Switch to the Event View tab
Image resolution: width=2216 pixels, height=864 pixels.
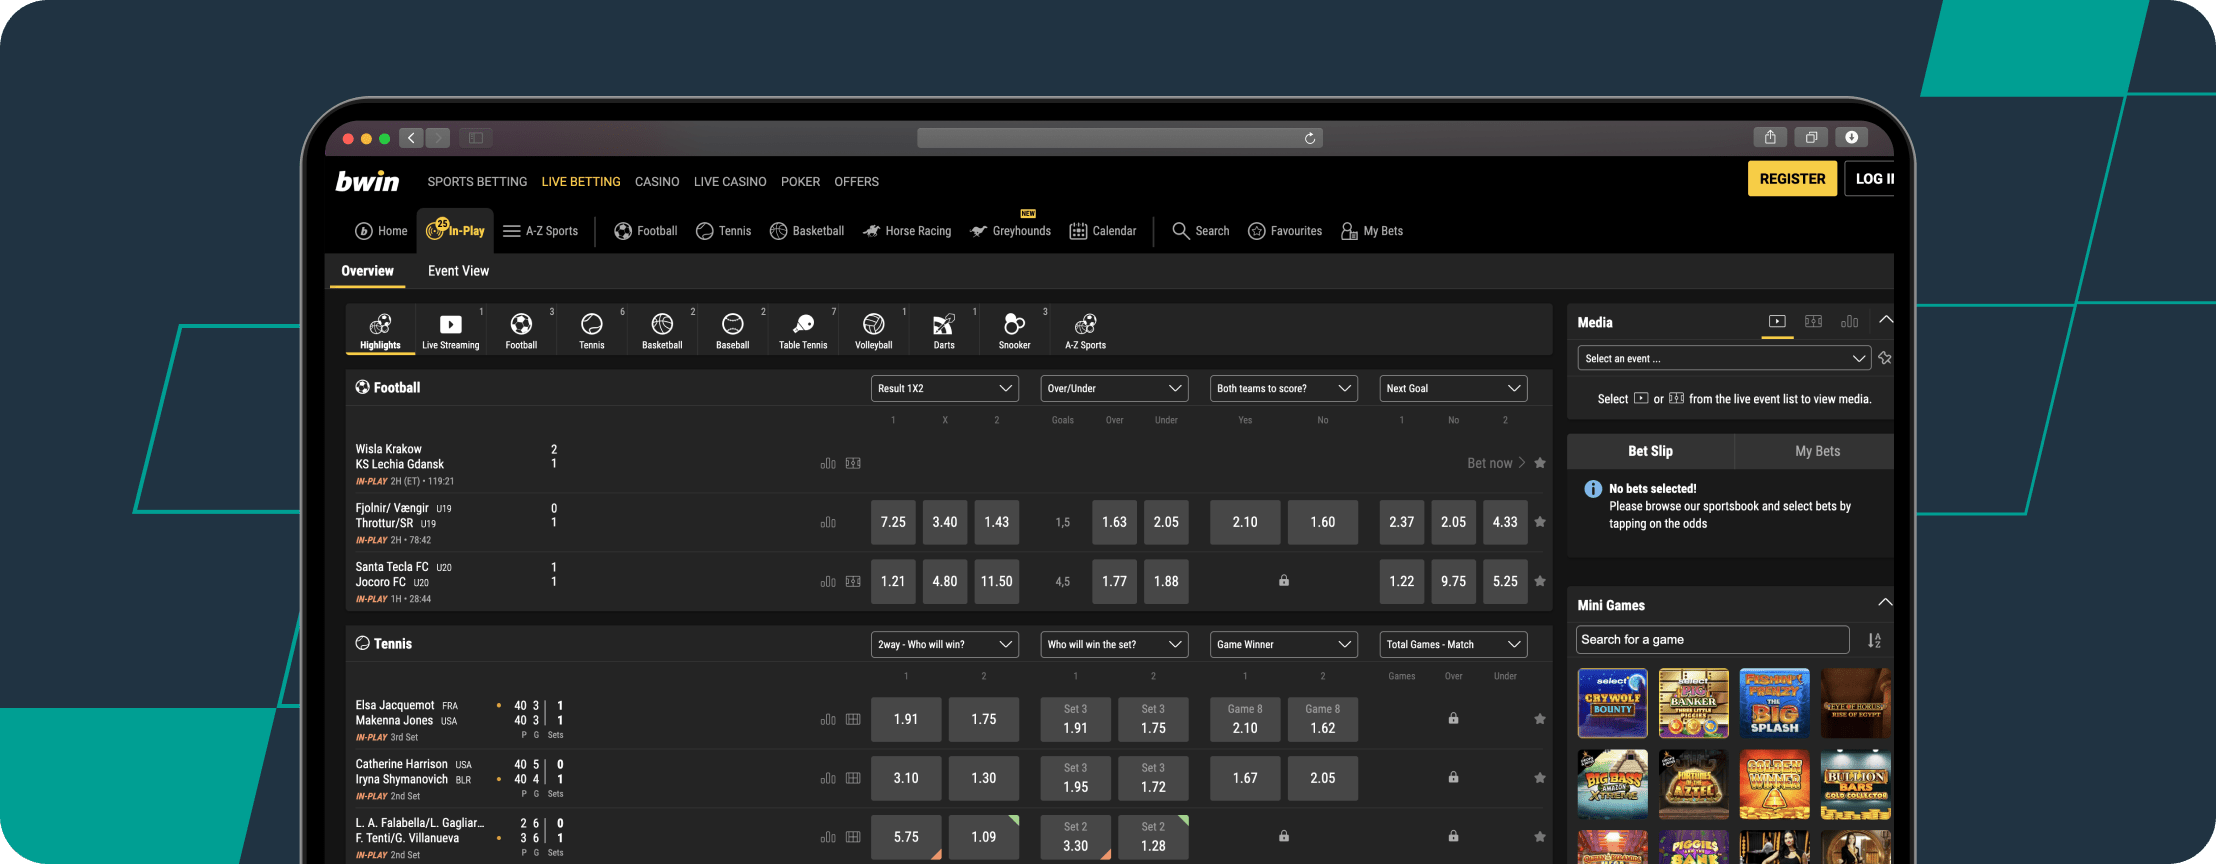coord(458,271)
